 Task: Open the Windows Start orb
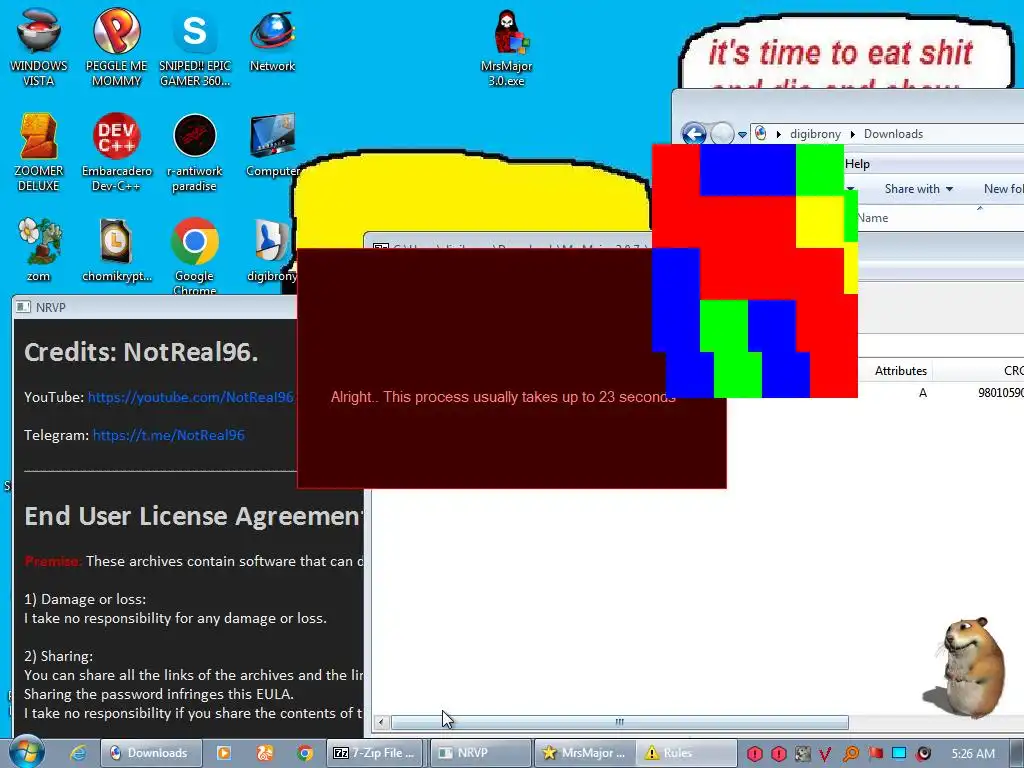click(x=26, y=752)
